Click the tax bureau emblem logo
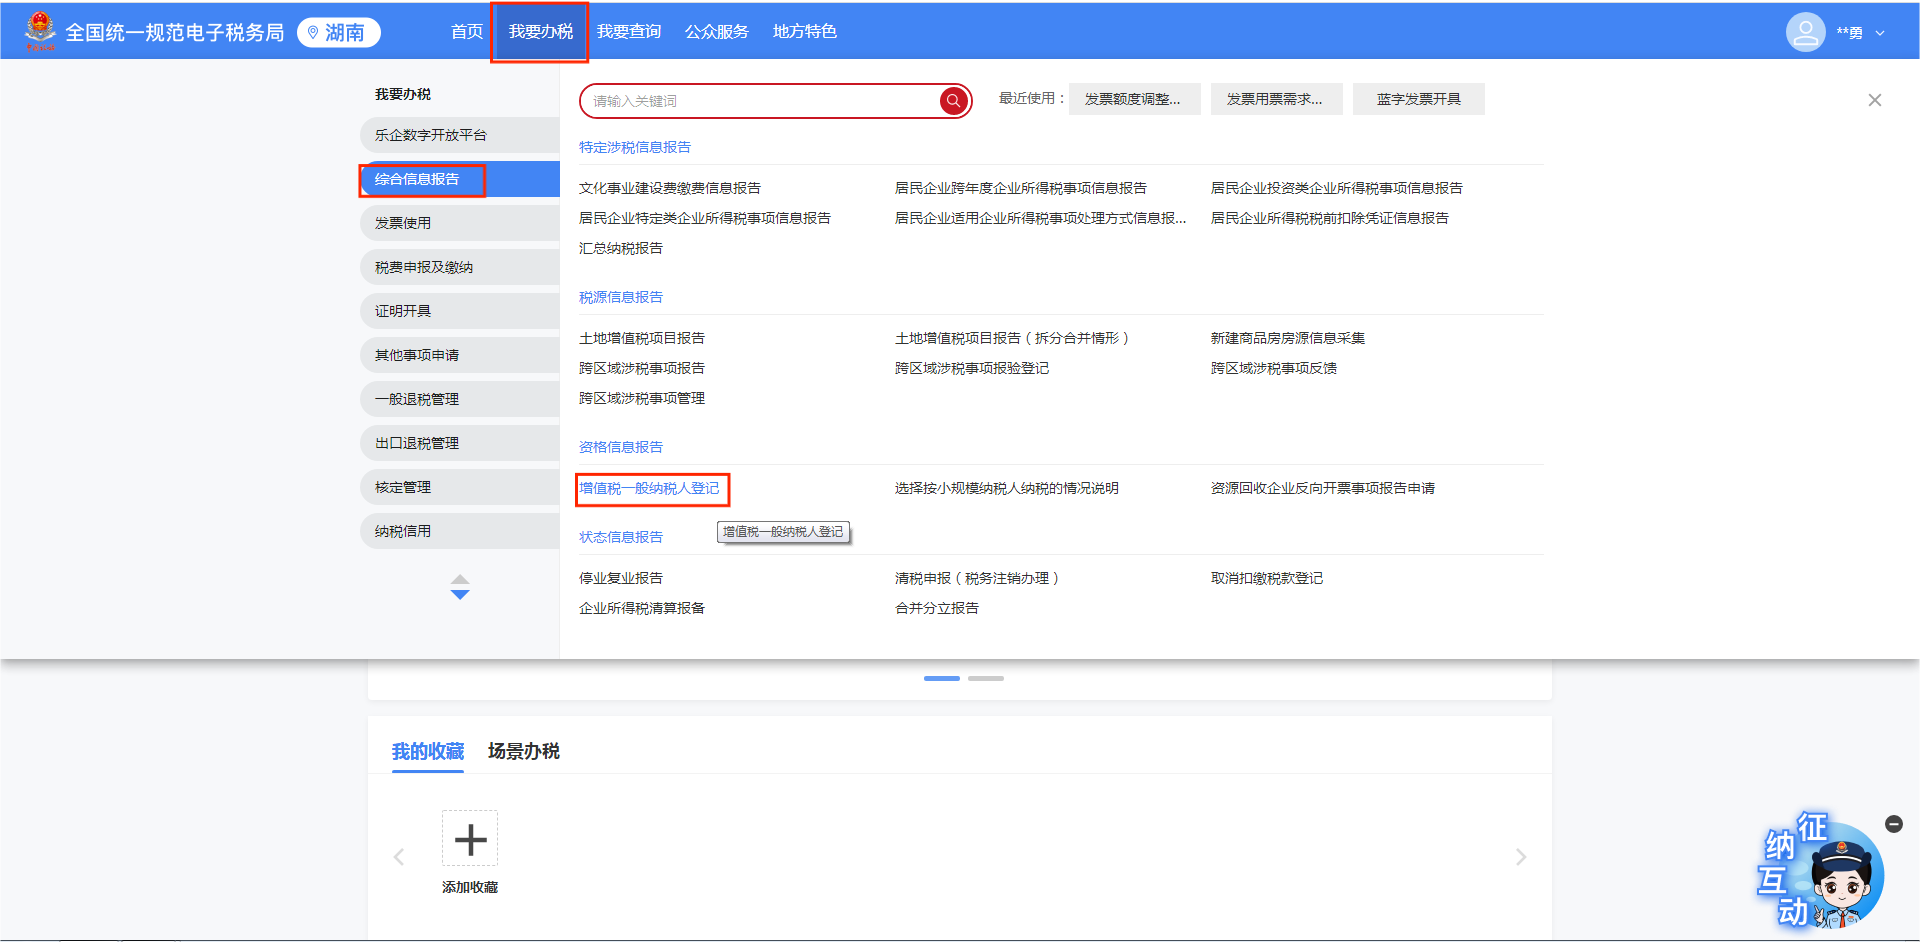Image resolution: width=1920 pixels, height=942 pixels. pos(41,31)
